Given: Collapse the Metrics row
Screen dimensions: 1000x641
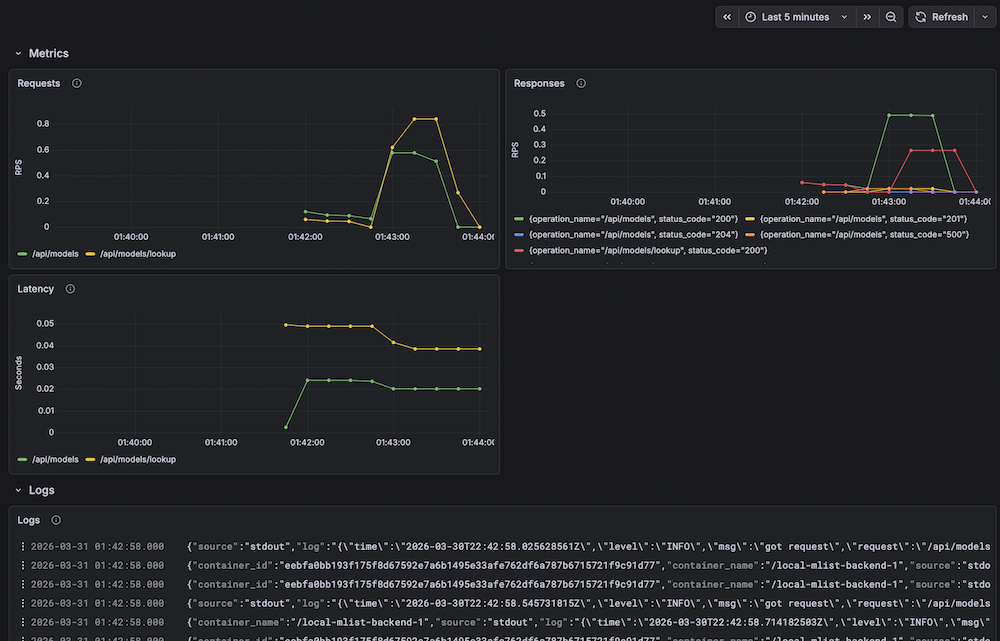Looking at the screenshot, I should click(18, 54).
